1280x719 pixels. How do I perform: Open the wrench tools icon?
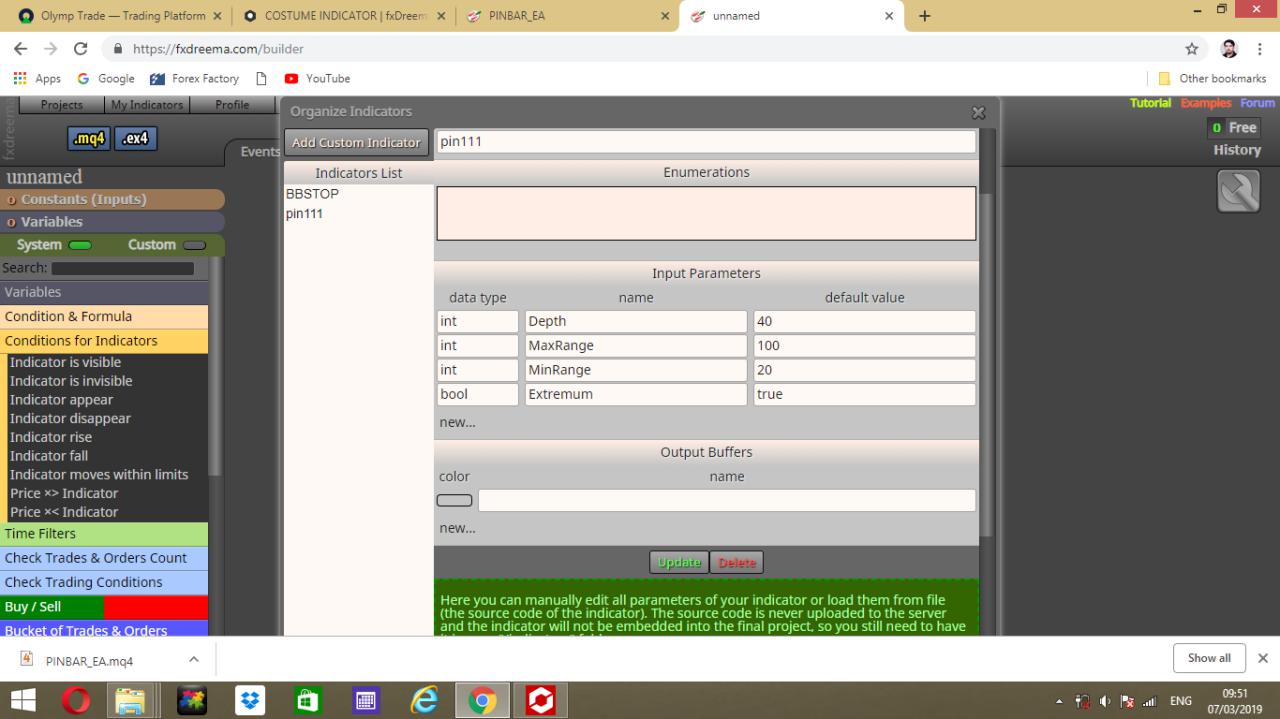click(x=1238, y=190)
